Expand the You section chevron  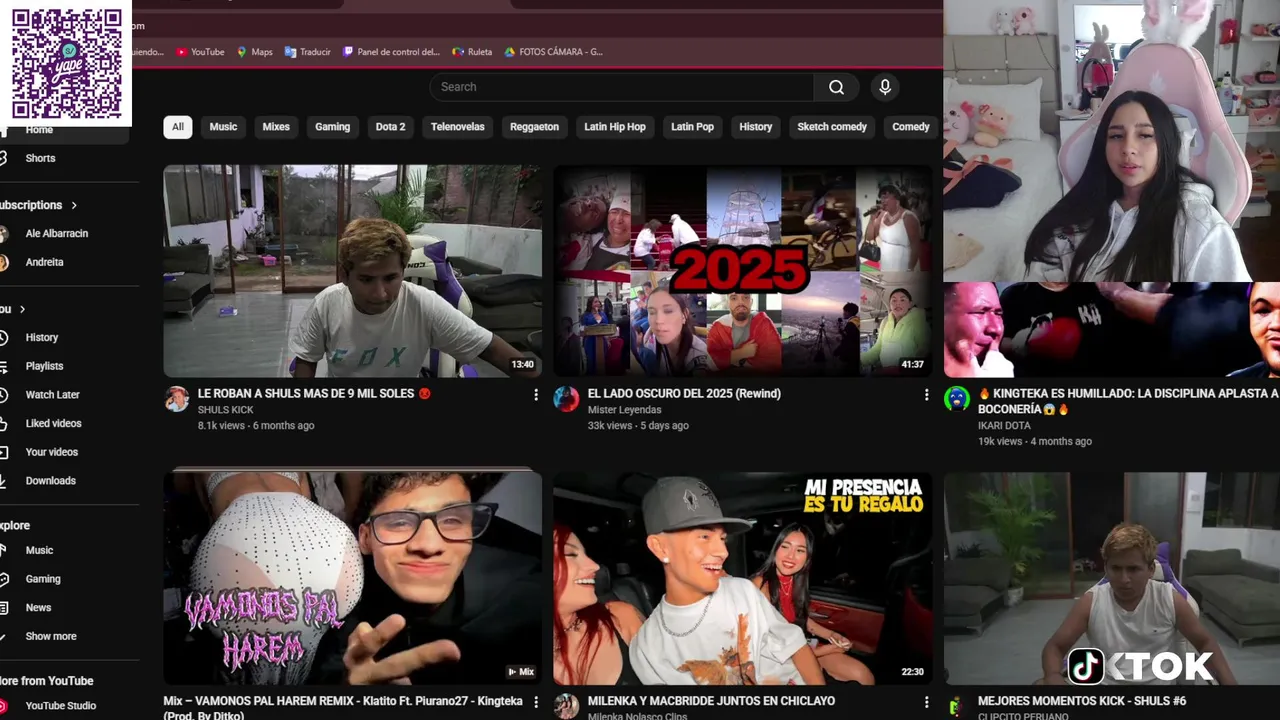point(22,309)
